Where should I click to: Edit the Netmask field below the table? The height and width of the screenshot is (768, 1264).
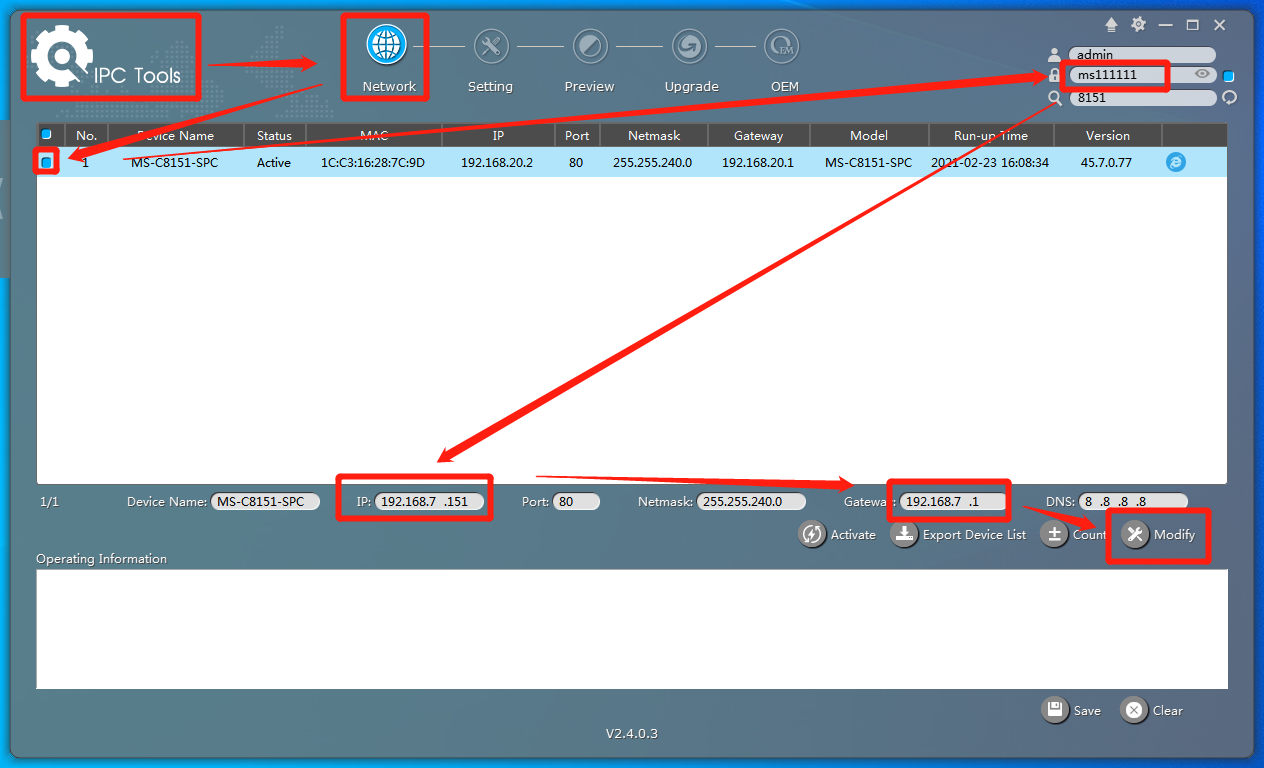751,502
